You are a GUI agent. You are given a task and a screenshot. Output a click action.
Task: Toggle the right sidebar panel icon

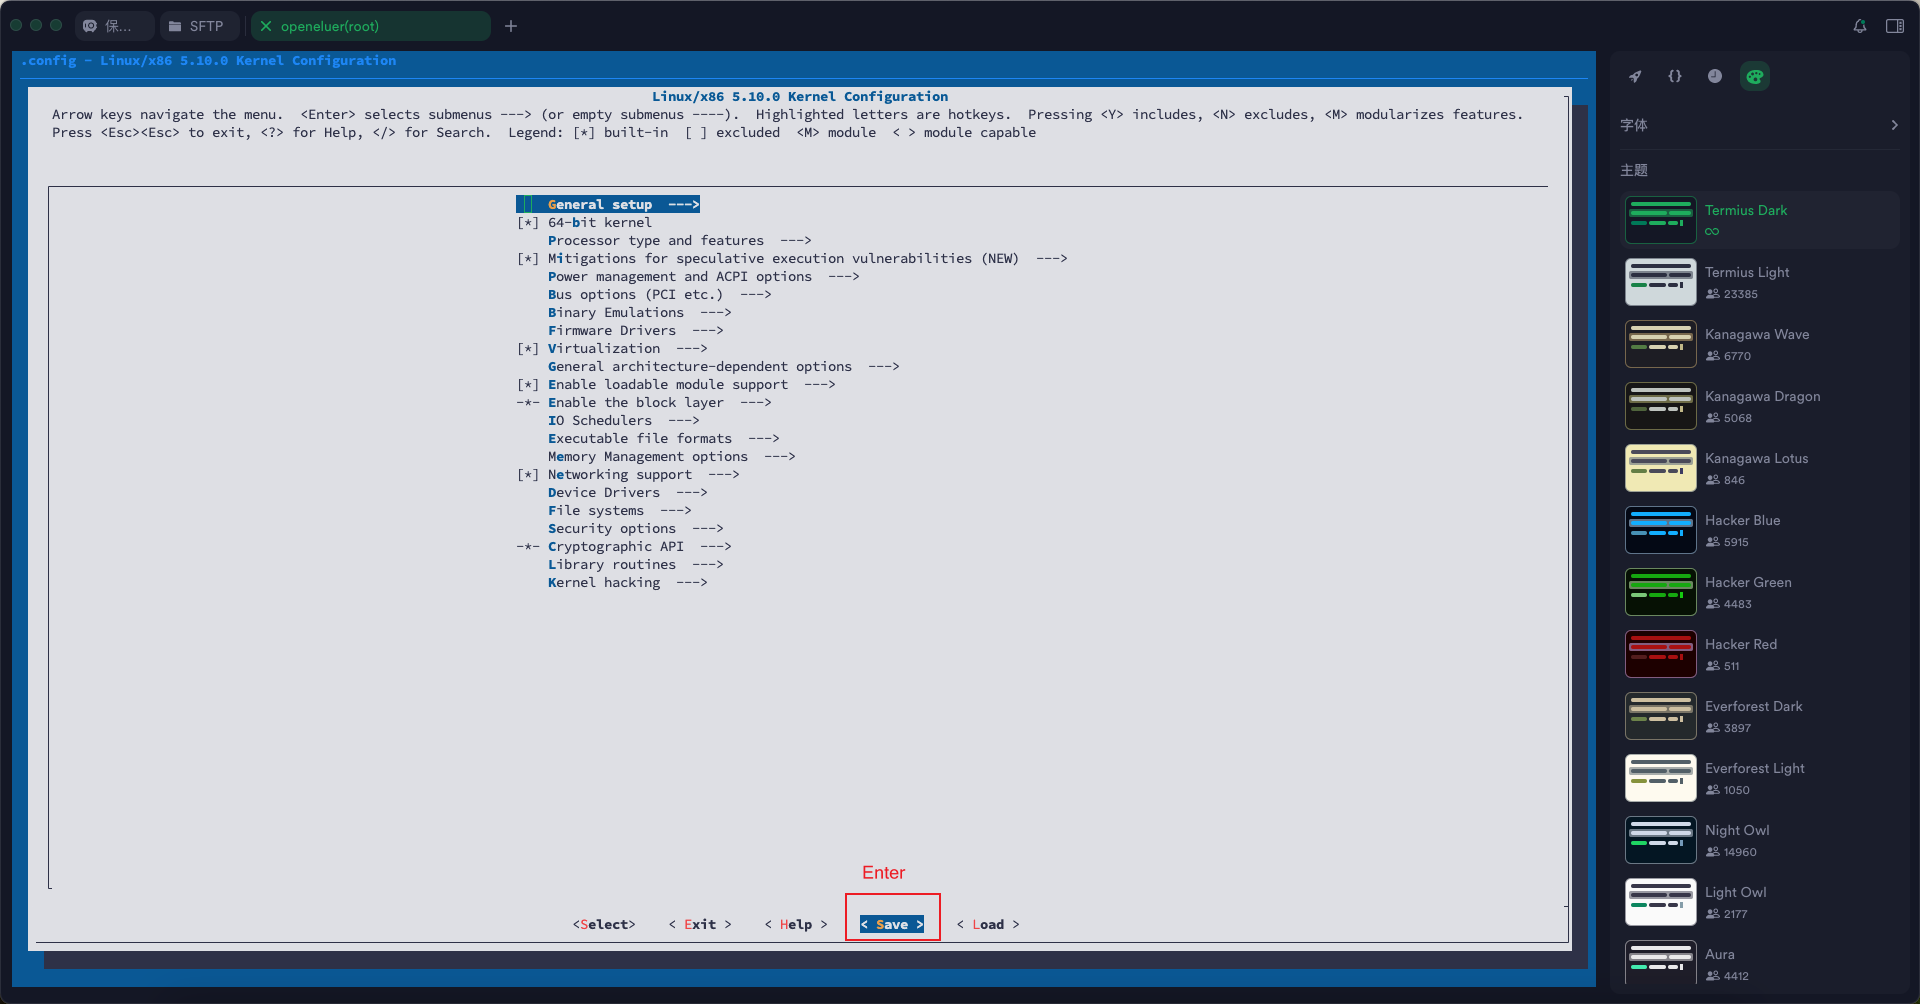pos(1895,26)
